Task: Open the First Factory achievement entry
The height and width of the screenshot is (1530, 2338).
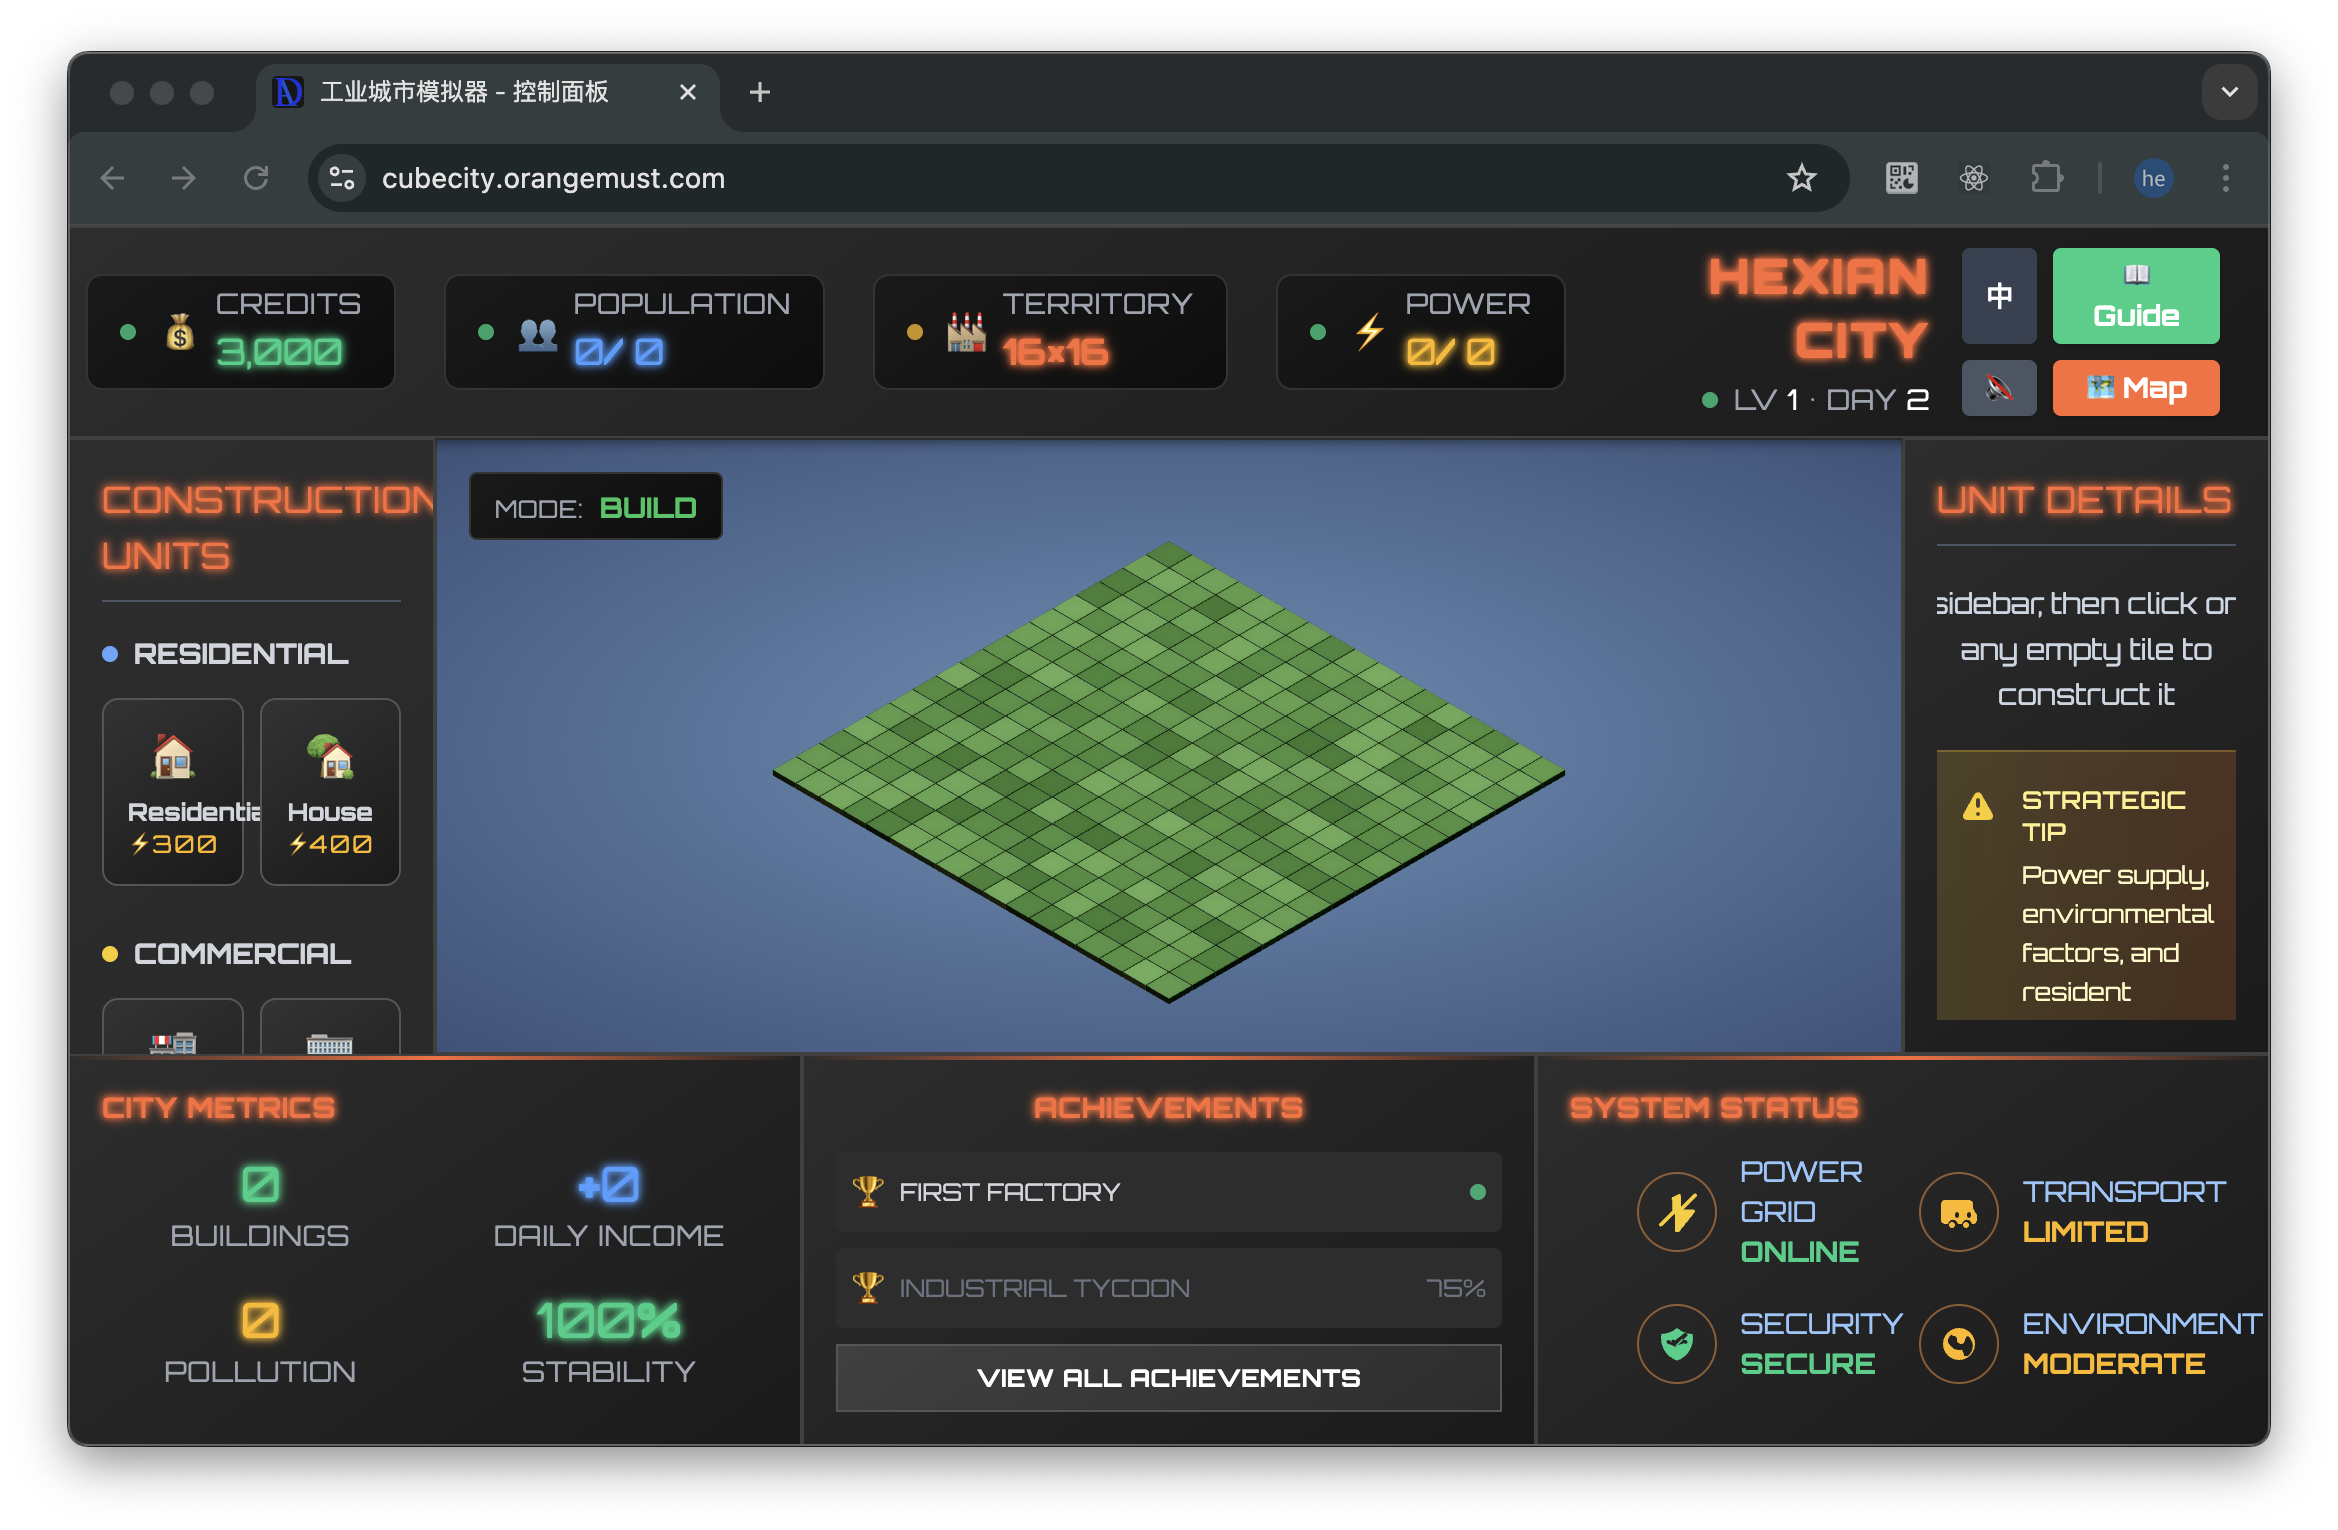Action: pyautogui.click(x=1168, y=1192)
